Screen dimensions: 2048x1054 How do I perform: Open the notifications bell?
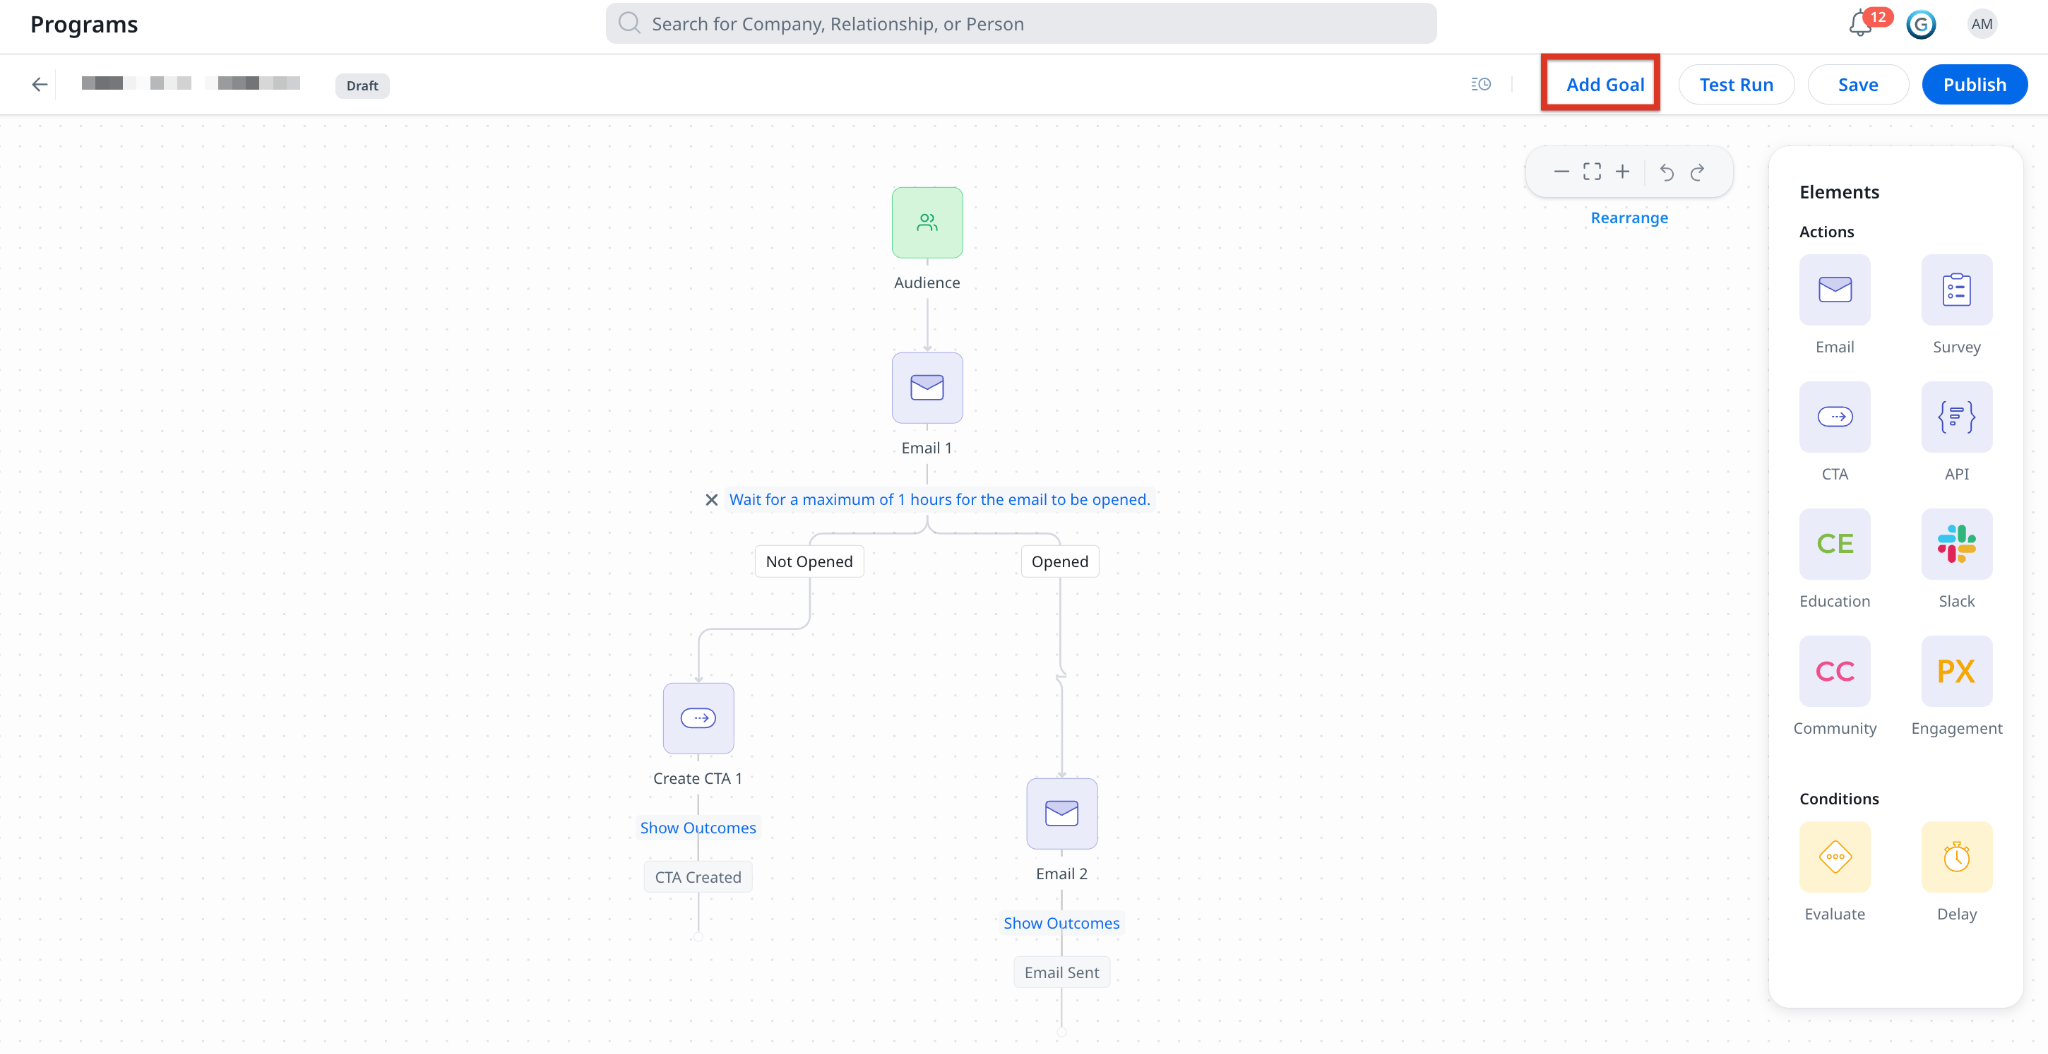click(x=1860, y=24)
